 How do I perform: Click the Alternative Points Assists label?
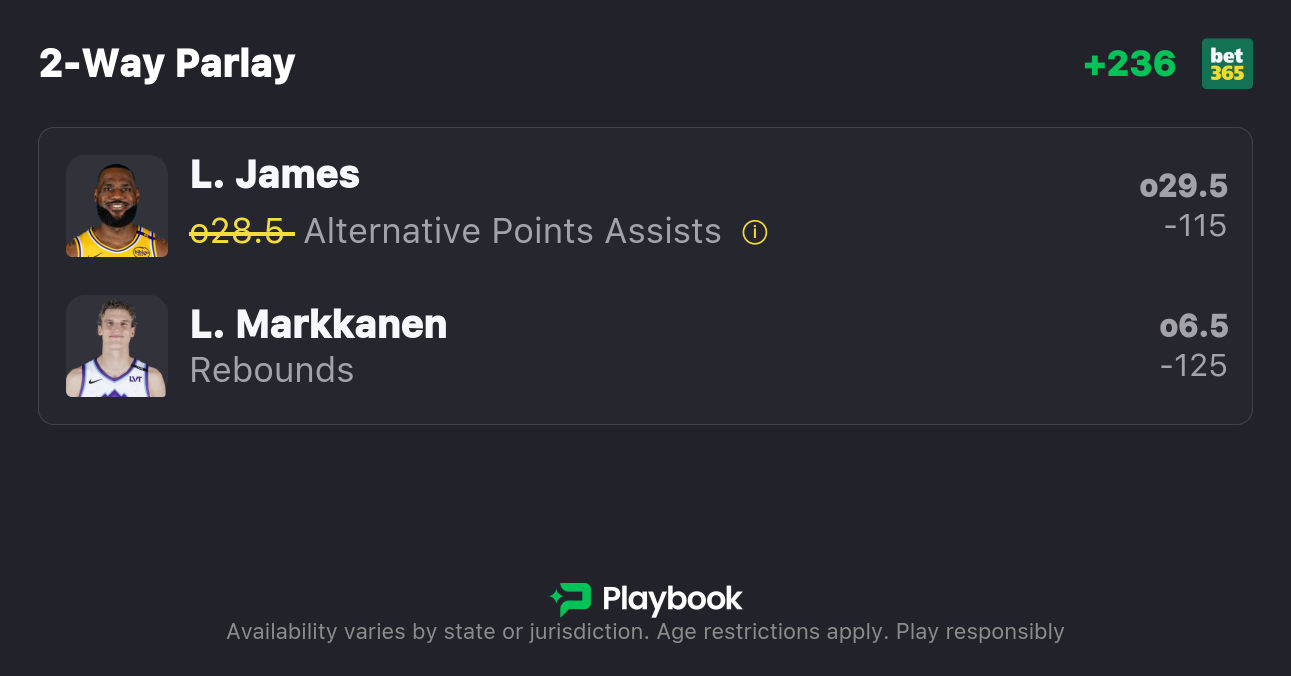click(x=512, y=232)
